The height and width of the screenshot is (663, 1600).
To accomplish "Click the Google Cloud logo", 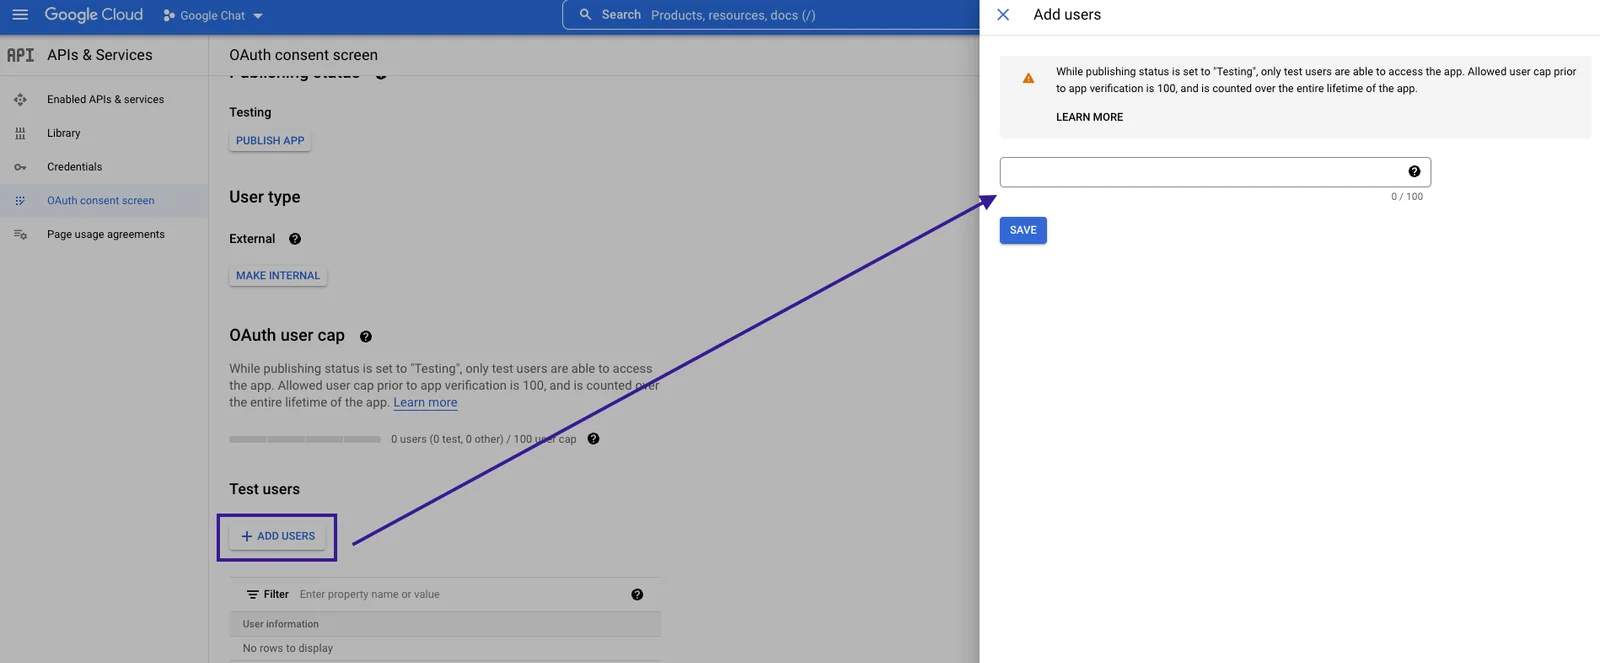I will (x=94, y=15).
